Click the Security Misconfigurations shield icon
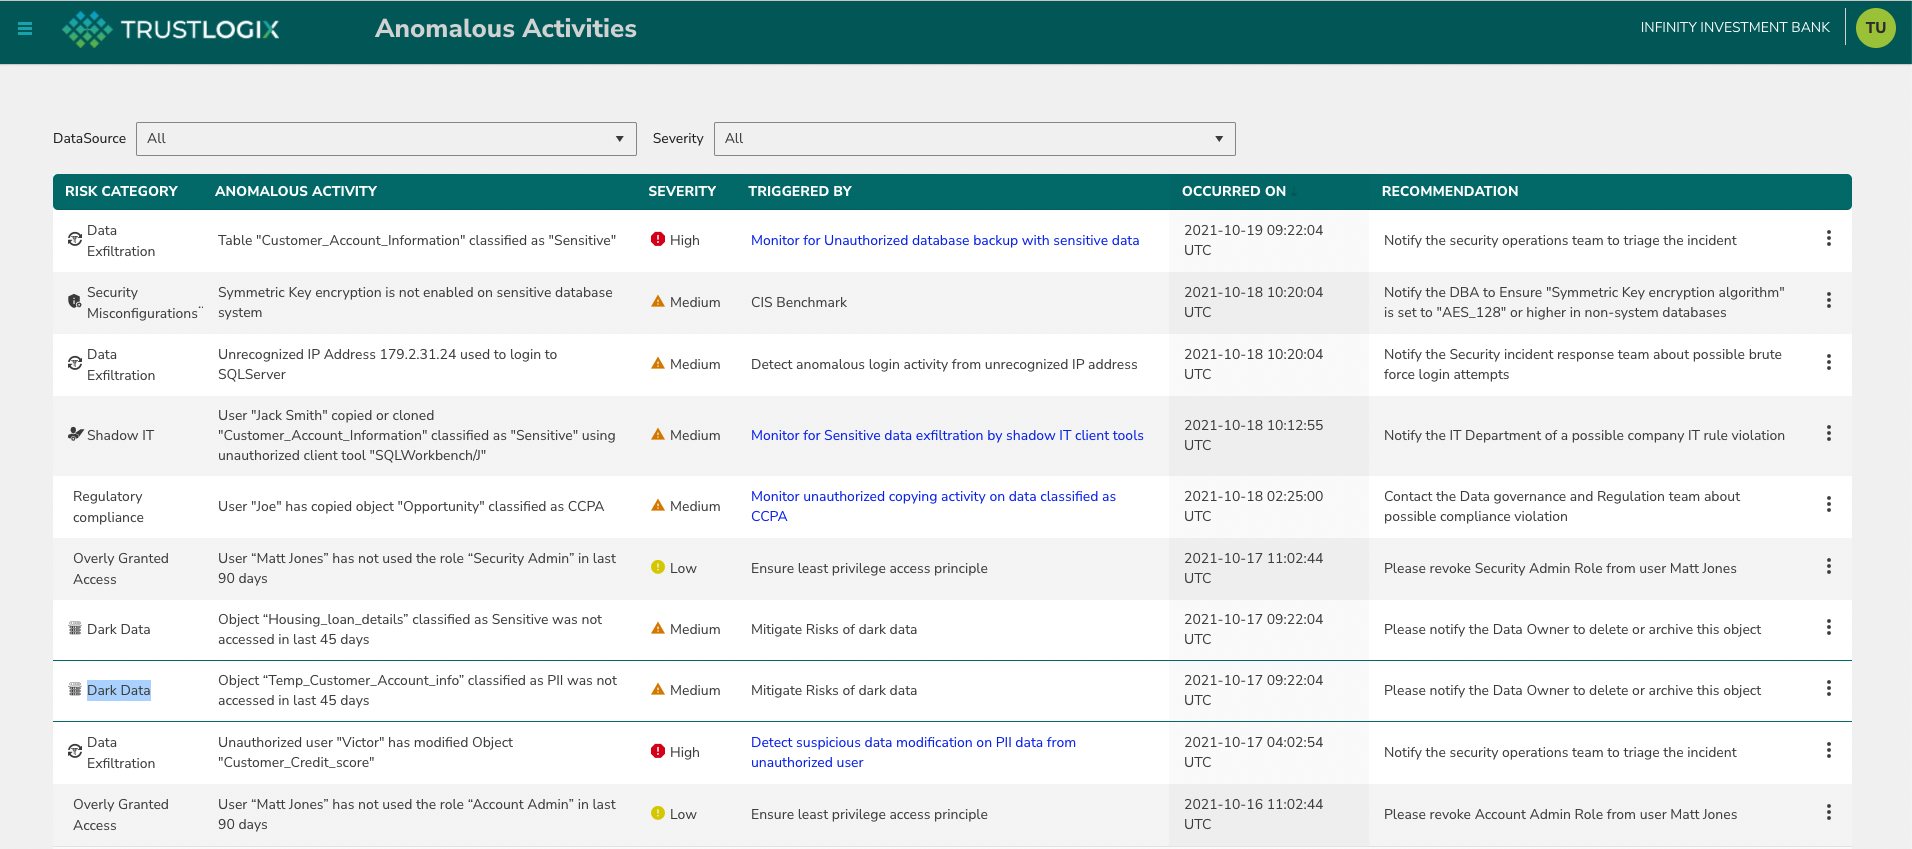The height and width of the screenshot is (849, 1912). coord(75,301)
